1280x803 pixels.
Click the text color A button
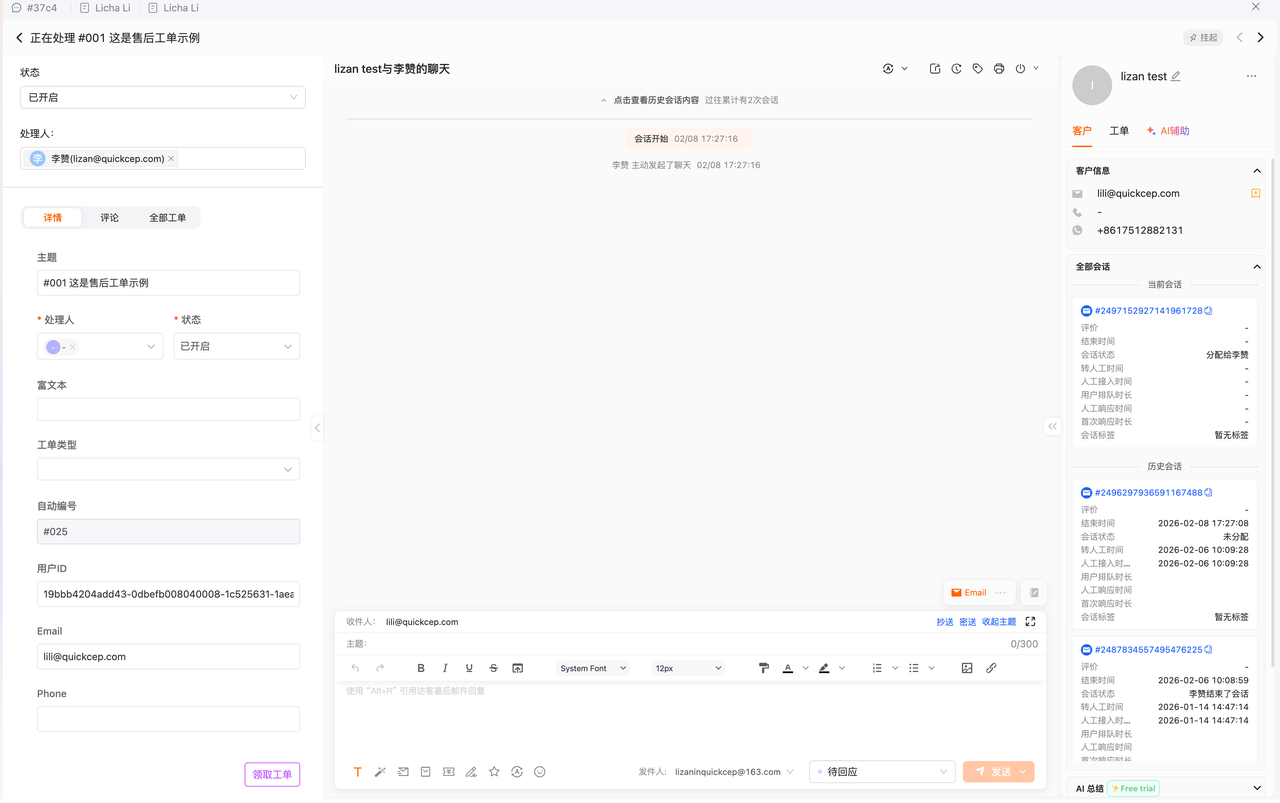click(788, 668)
